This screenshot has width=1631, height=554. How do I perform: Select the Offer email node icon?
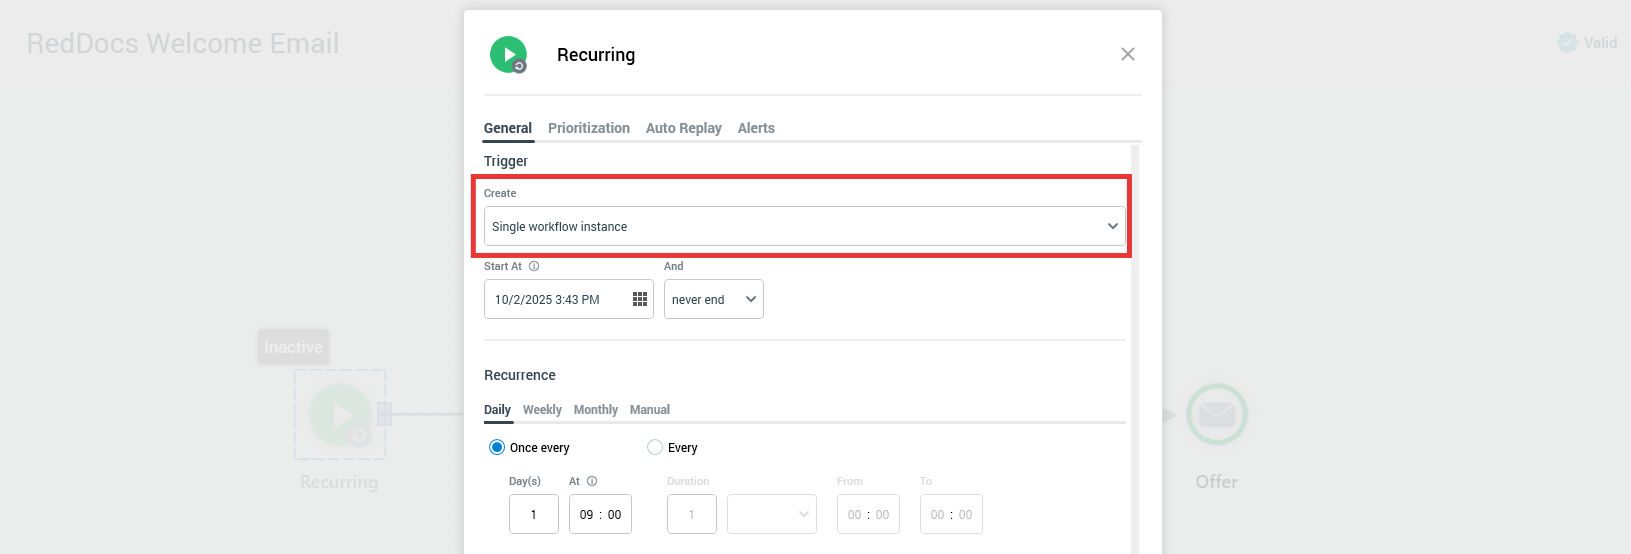[x=1216, y=414]
